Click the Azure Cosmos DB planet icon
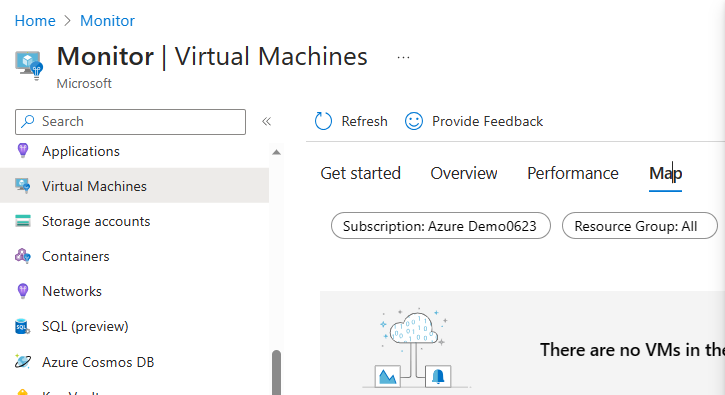Viewport: 725px width, 395px height. pos(23,362)
